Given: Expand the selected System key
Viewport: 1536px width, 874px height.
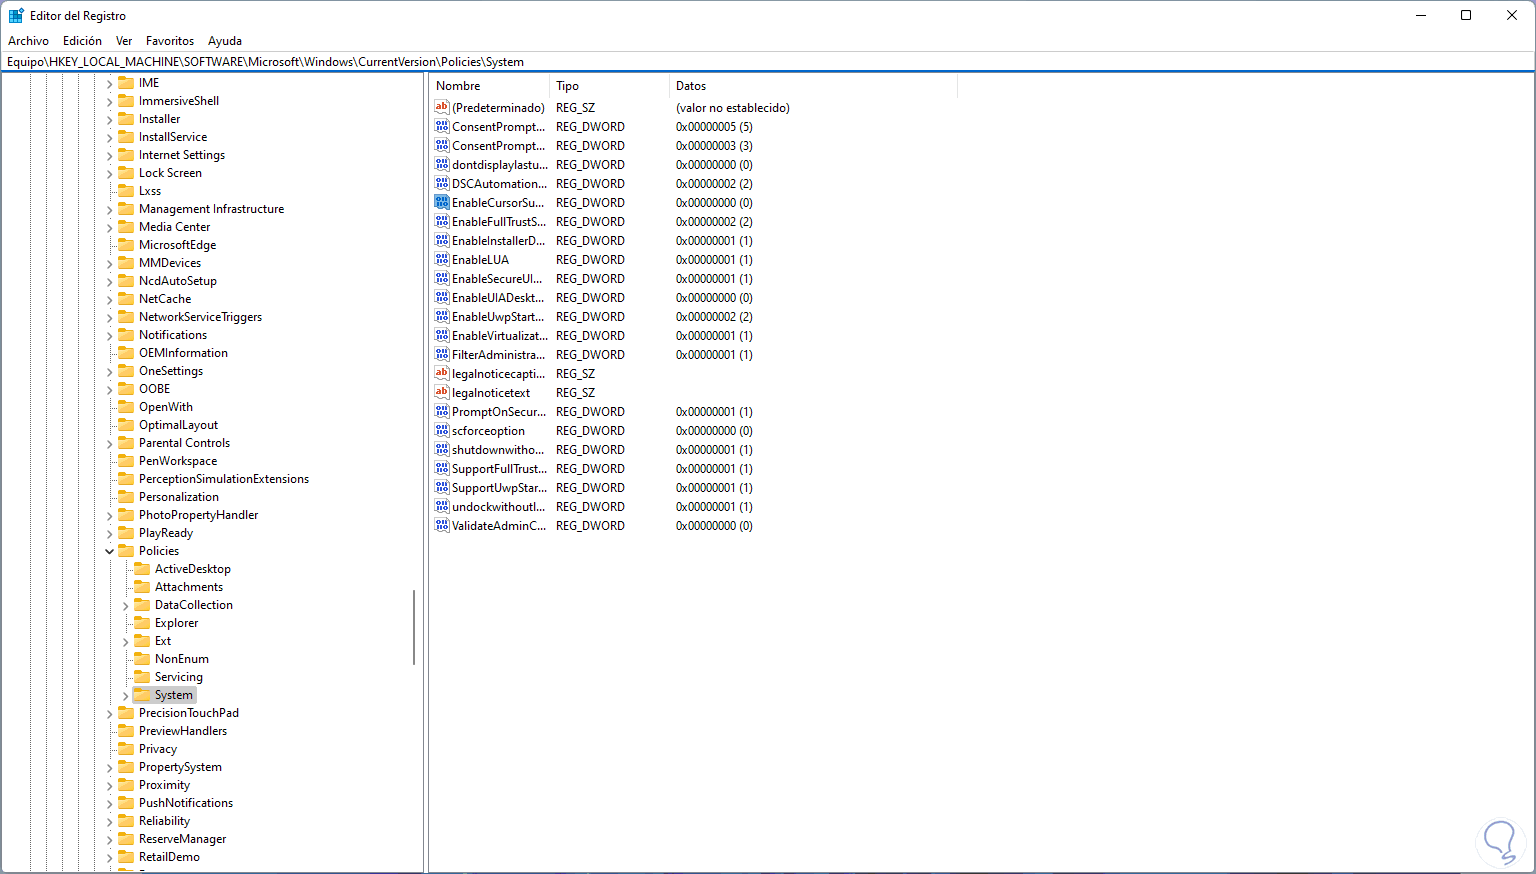Looking at the screenshot, I should tap(126, 695).
